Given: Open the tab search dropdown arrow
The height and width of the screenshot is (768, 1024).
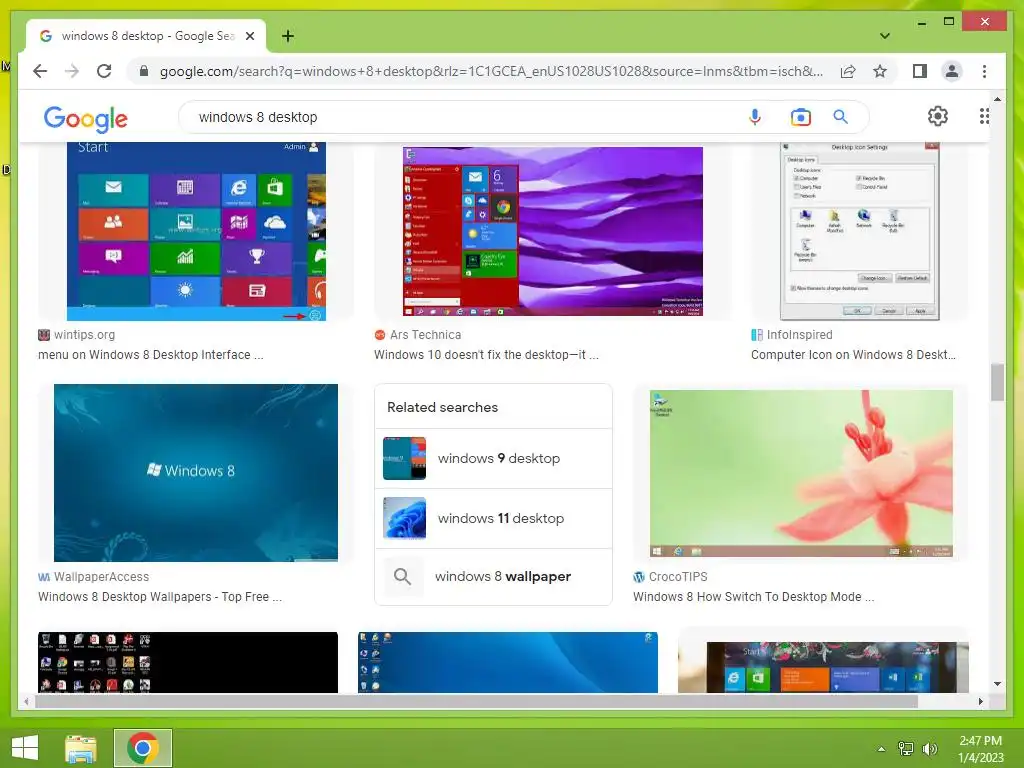Looking at the screenshot, I should (x=884, y=36).
